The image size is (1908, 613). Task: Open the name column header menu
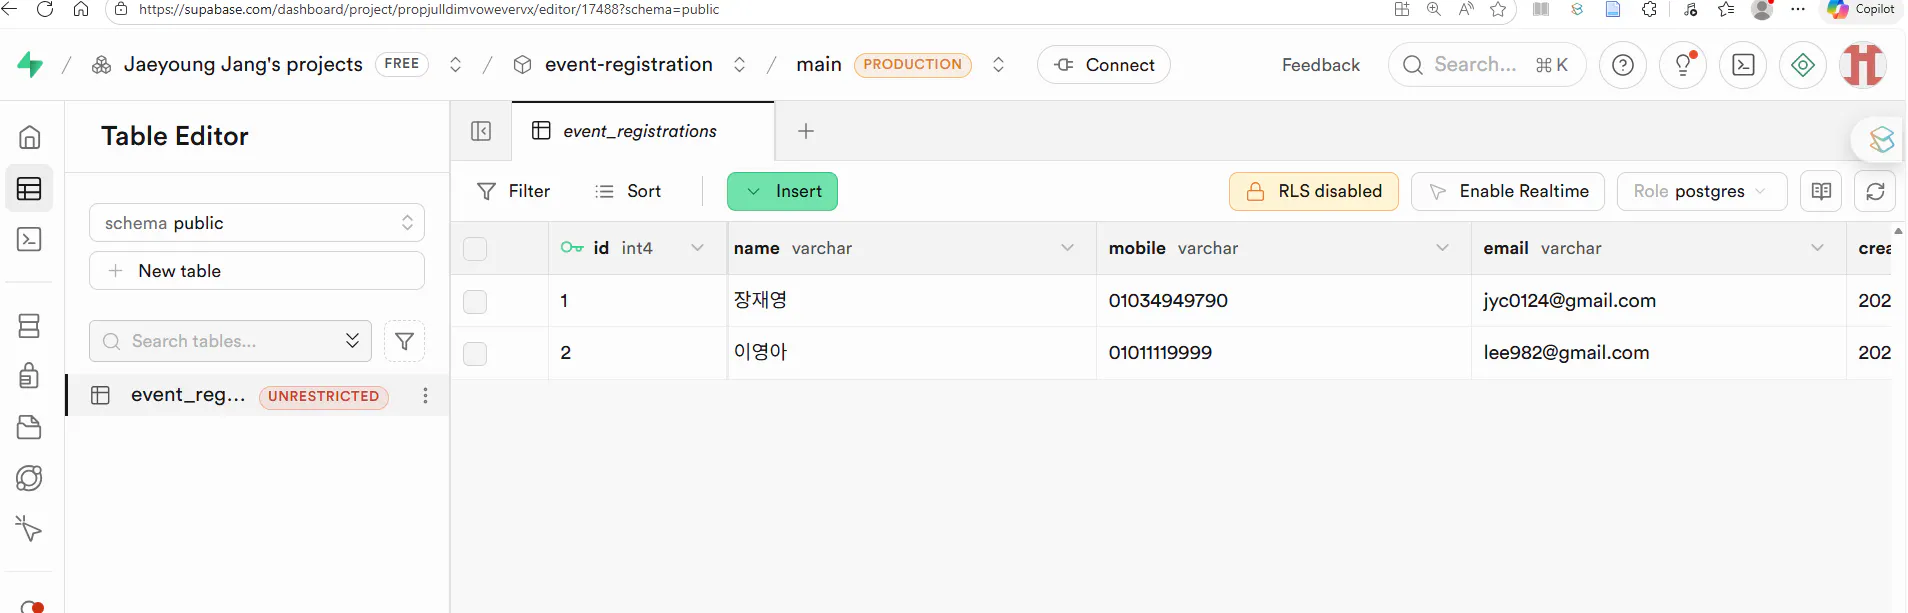1067,248
